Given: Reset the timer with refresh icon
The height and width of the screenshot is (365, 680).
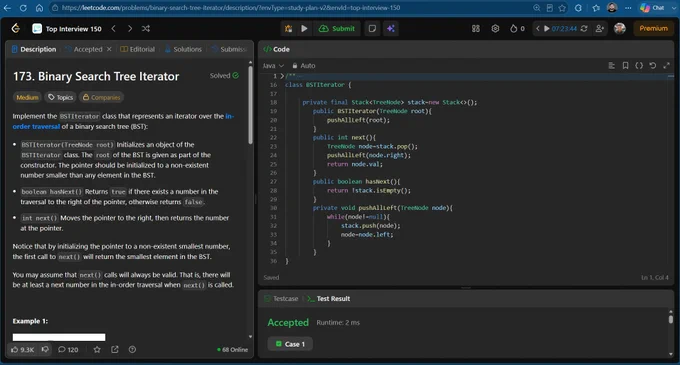Looking at the screenshot, I should (584, 29).
